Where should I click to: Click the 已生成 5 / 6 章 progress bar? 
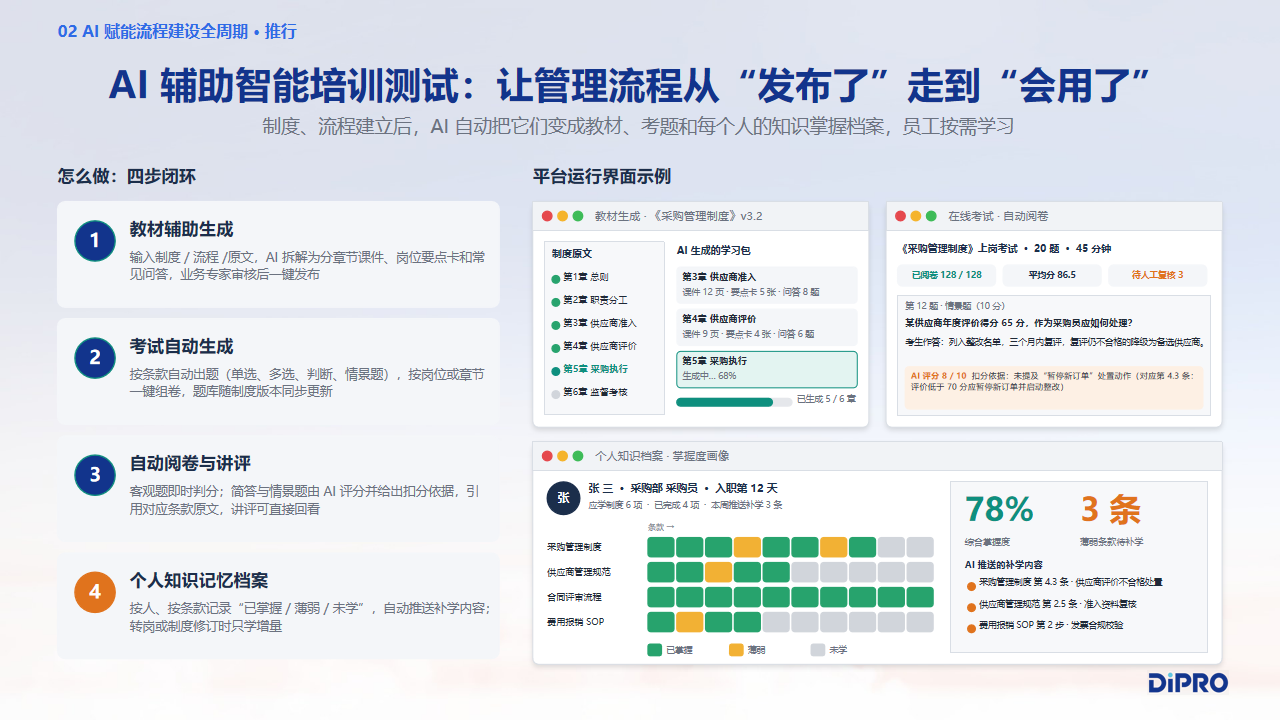tap(733, 402)
